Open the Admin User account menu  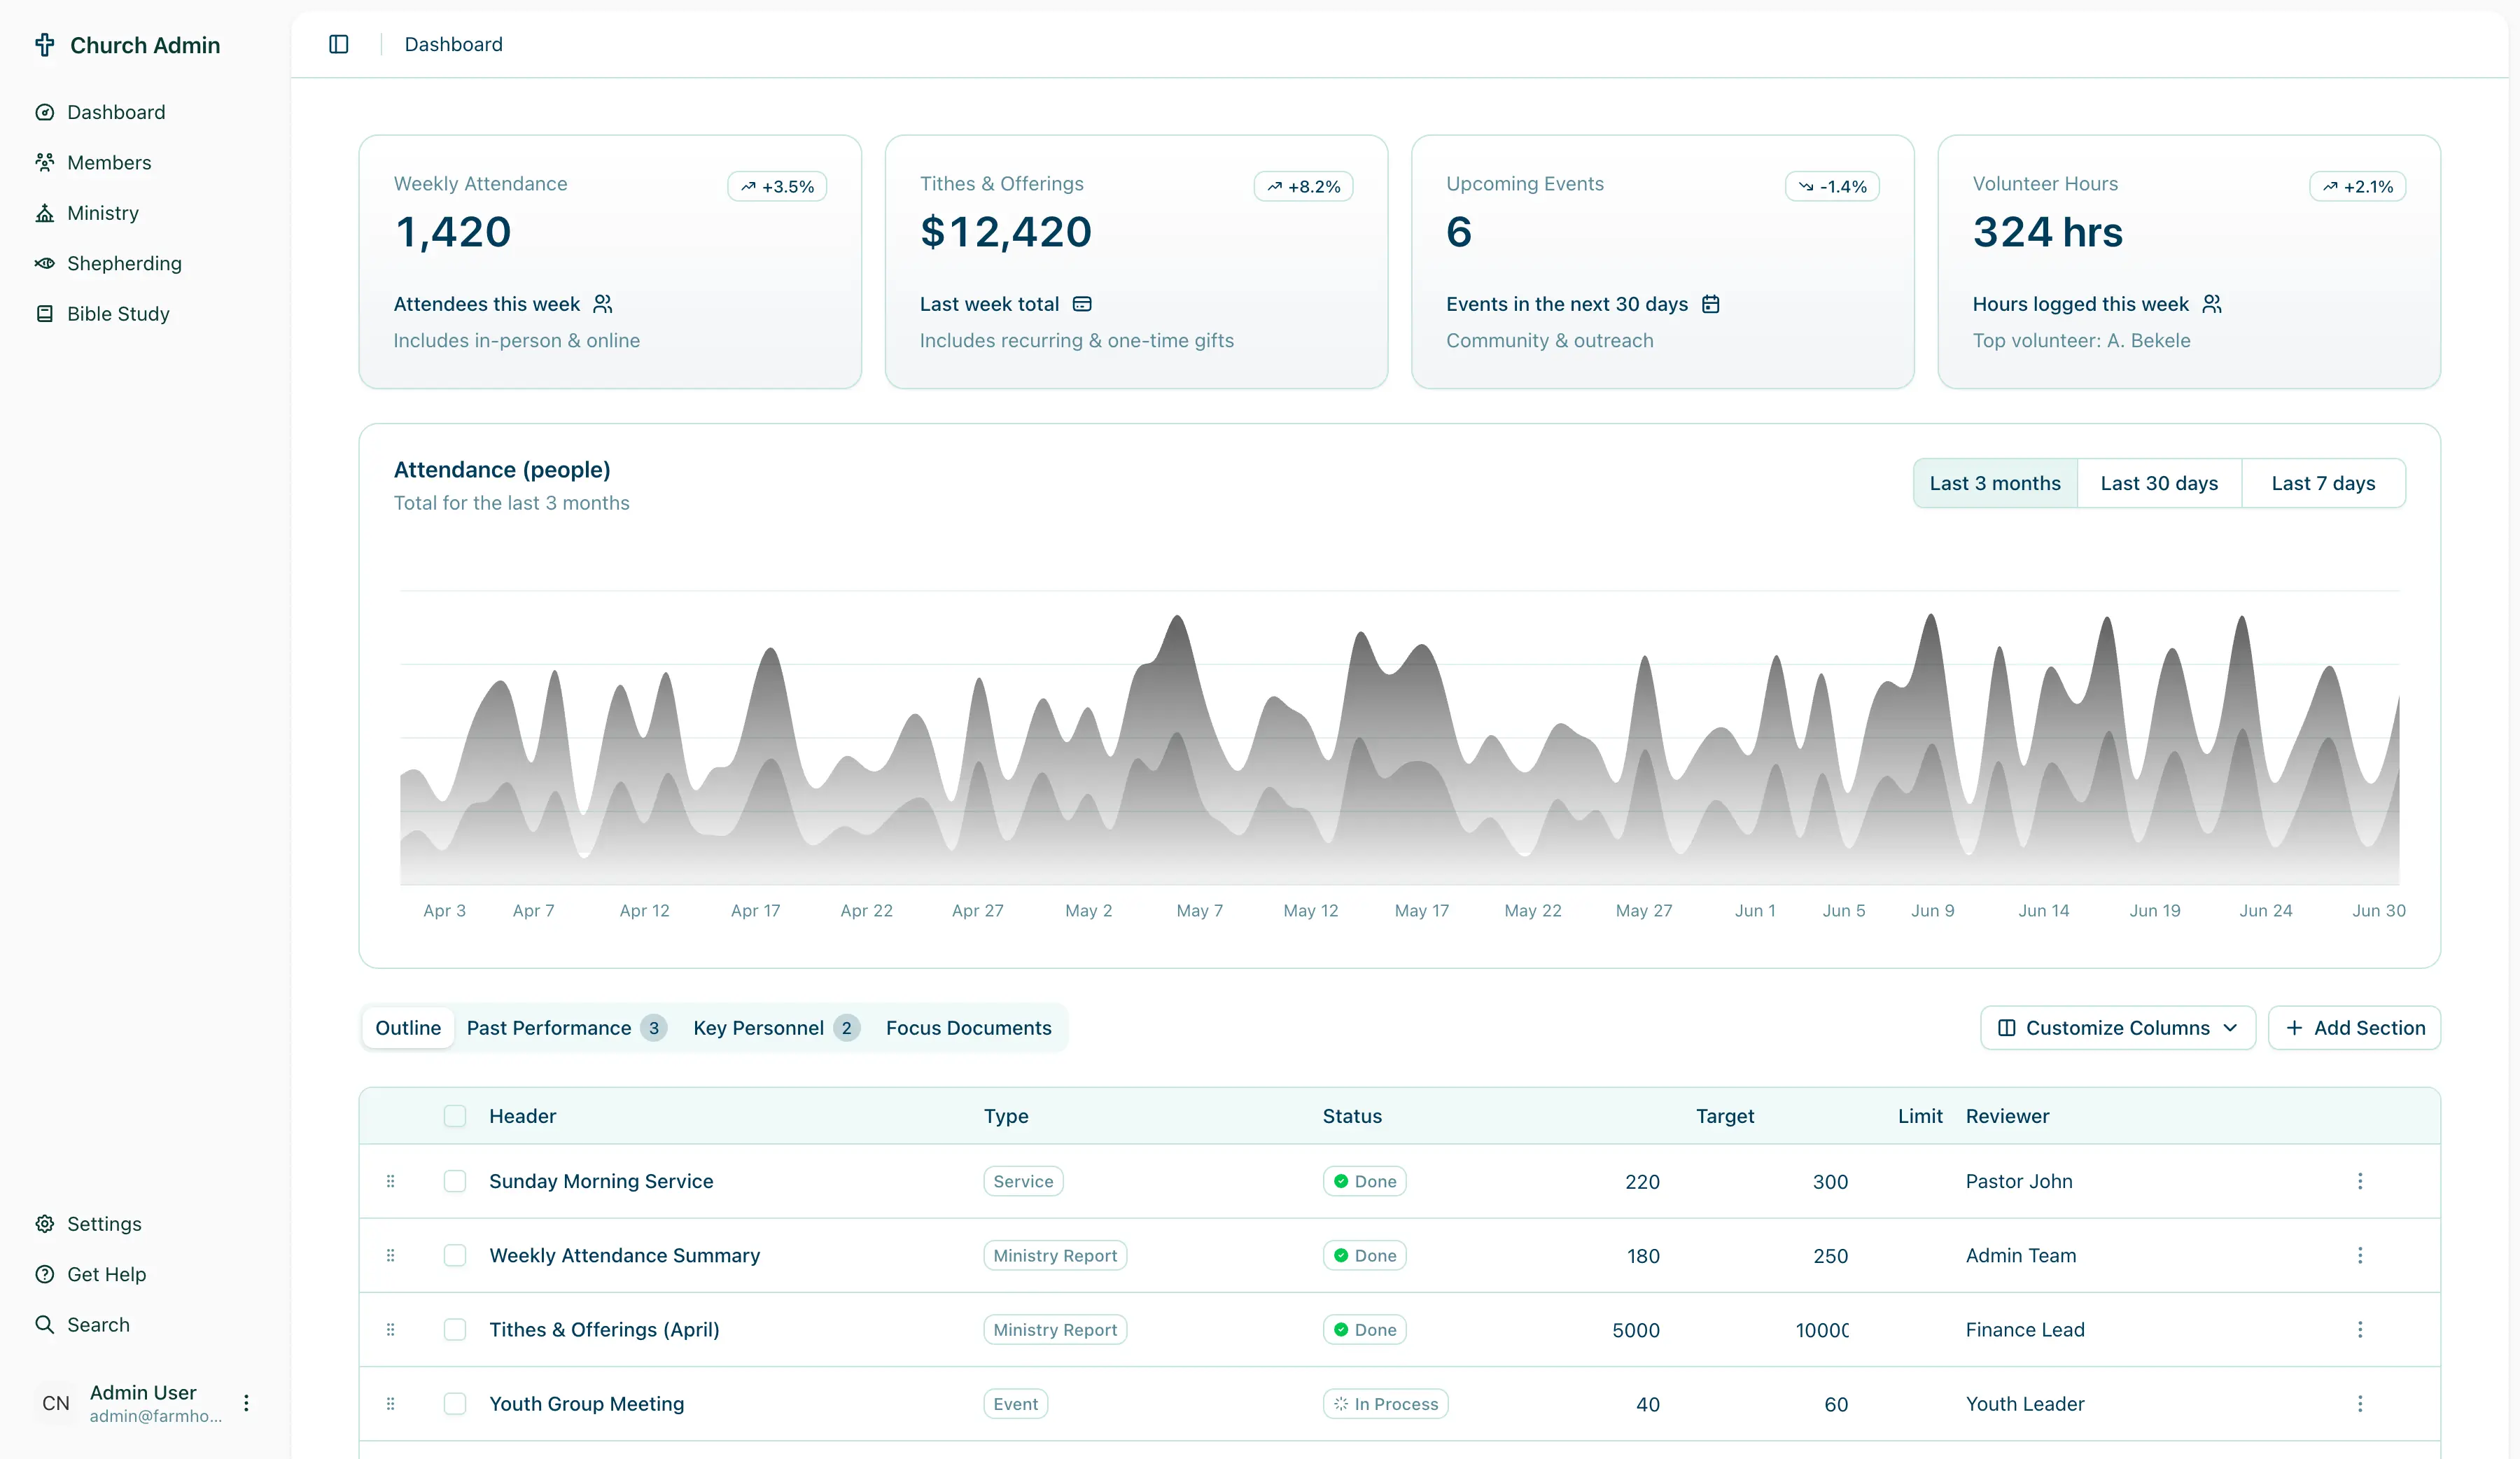coord(246,1402)
